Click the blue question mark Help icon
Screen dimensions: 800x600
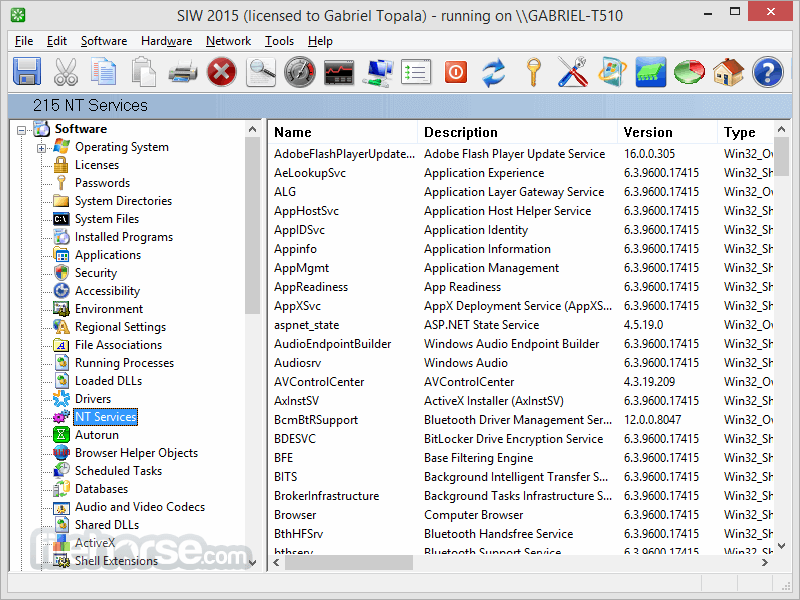pyautogui.click(x=768, y=71)
